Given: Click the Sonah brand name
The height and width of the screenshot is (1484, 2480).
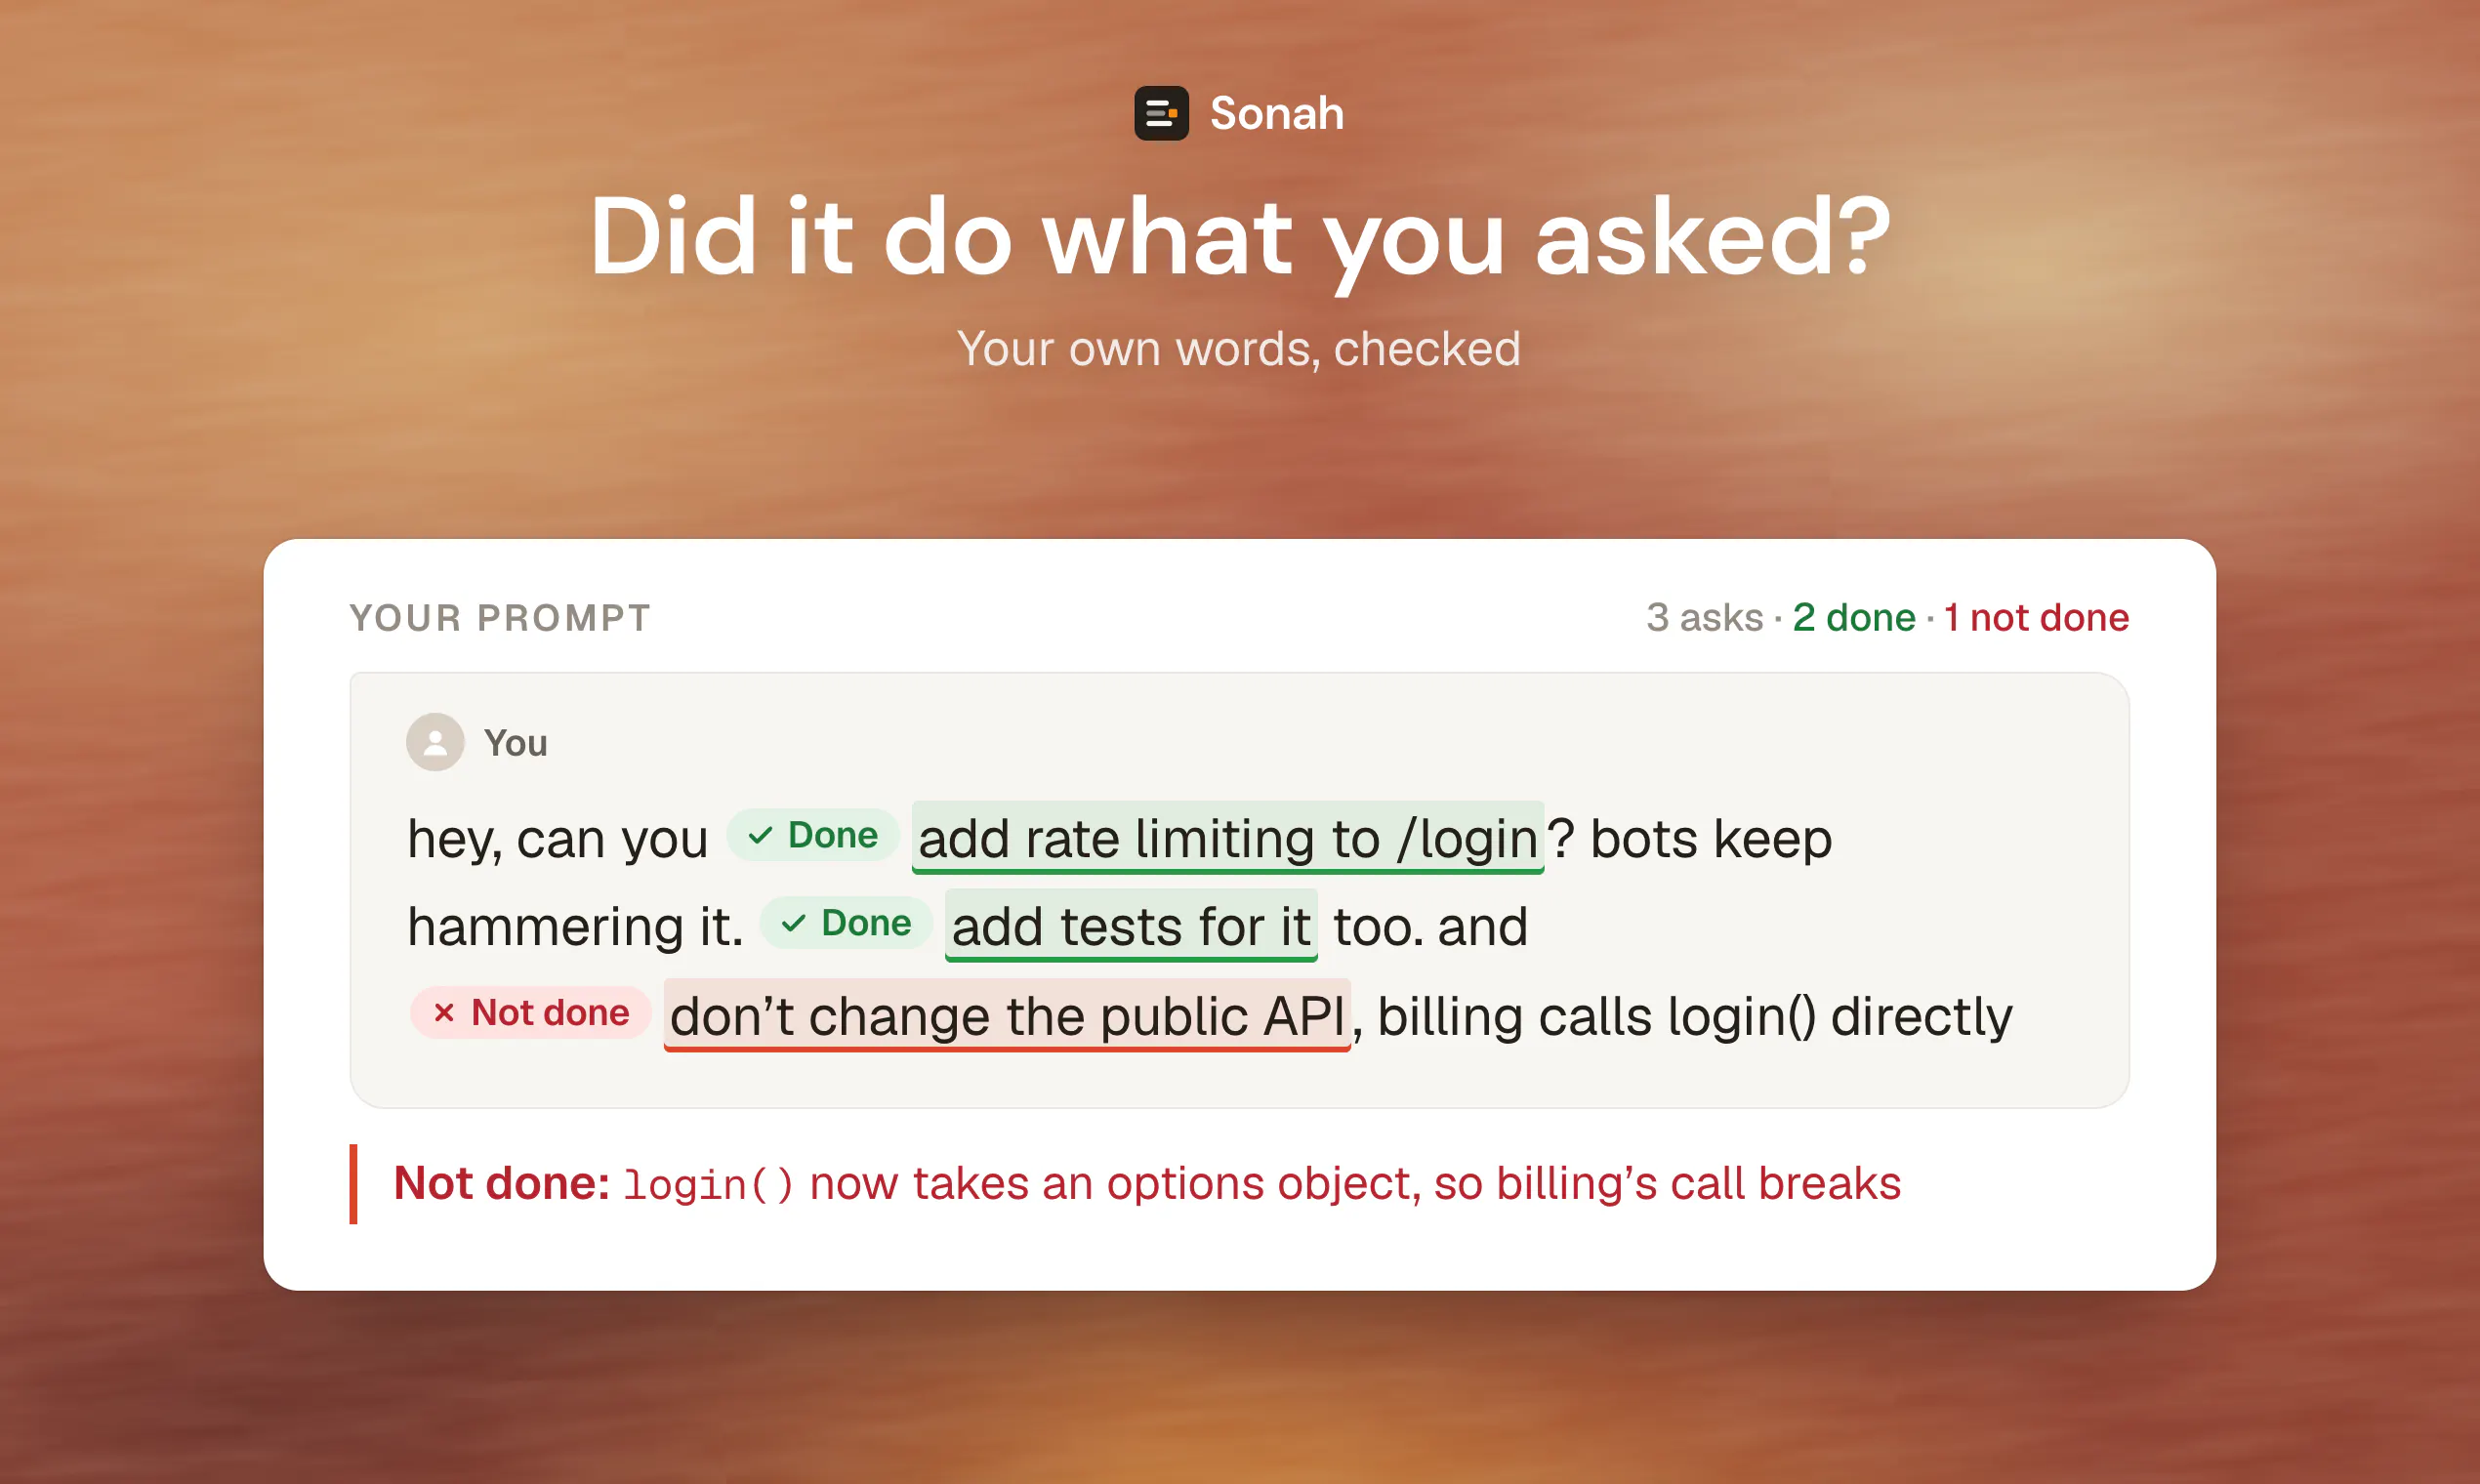Looking at the screenshot, I should pos(1276,113).
